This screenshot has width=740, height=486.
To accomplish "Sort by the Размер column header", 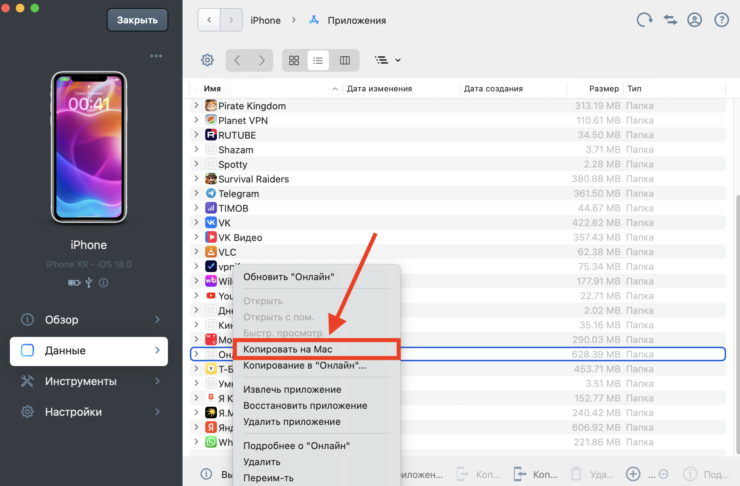I will pos(604,88).
